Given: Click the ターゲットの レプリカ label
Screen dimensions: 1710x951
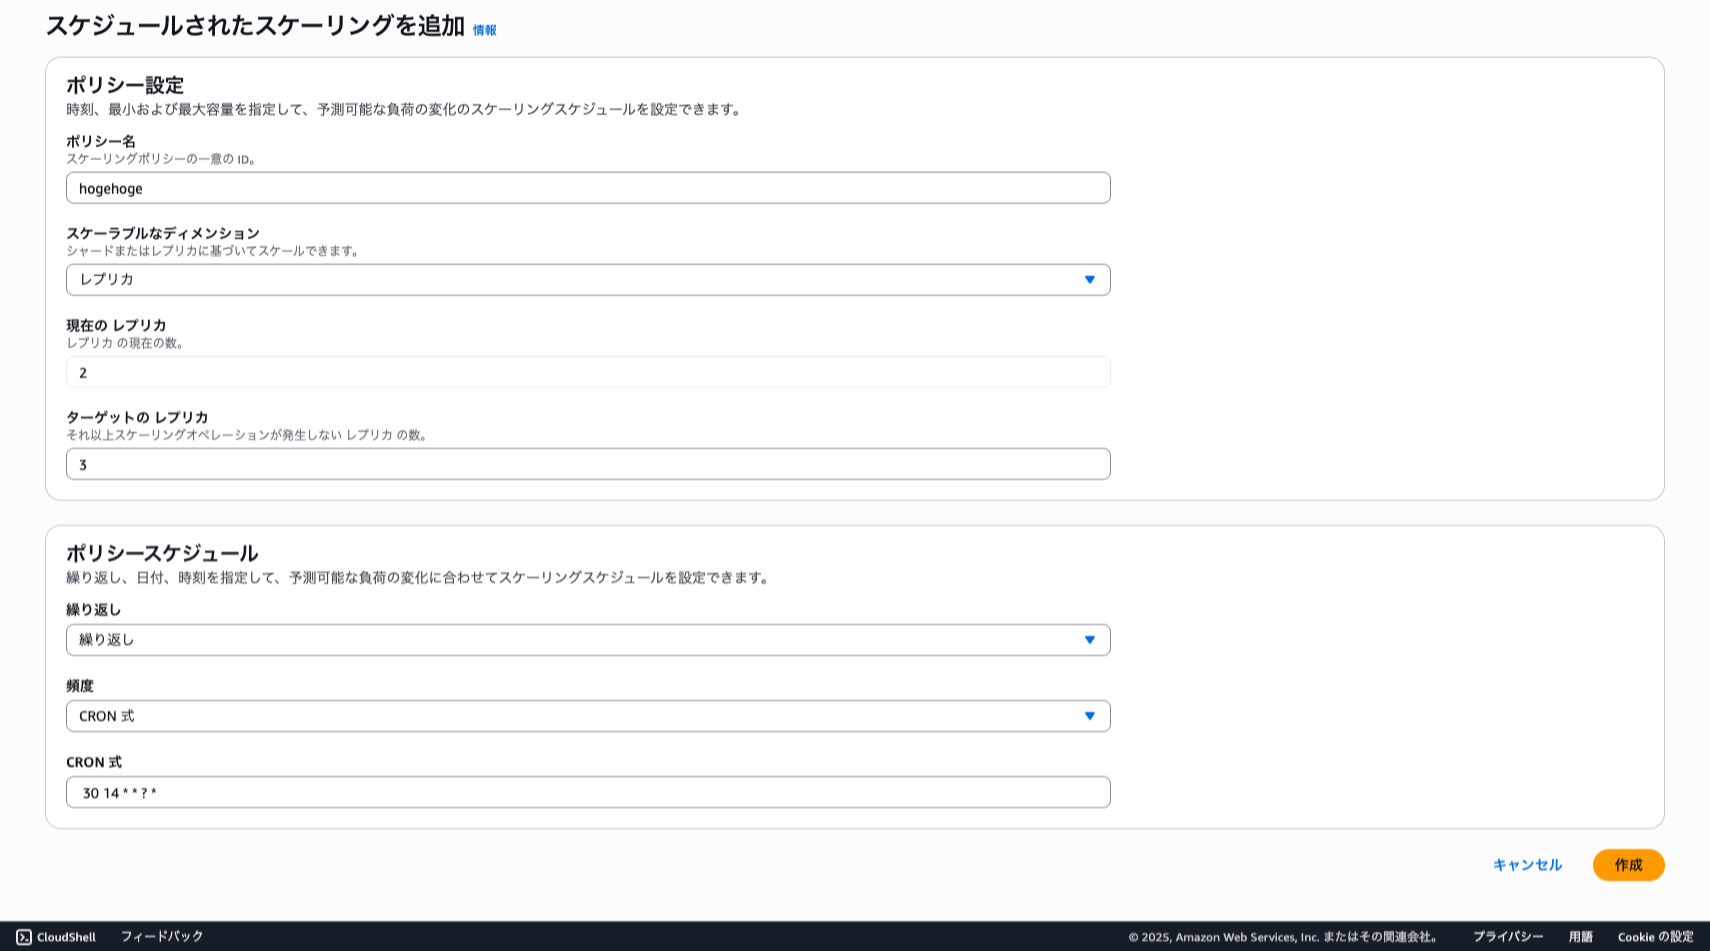Looking at the screenshot, I should coord(137,417).
